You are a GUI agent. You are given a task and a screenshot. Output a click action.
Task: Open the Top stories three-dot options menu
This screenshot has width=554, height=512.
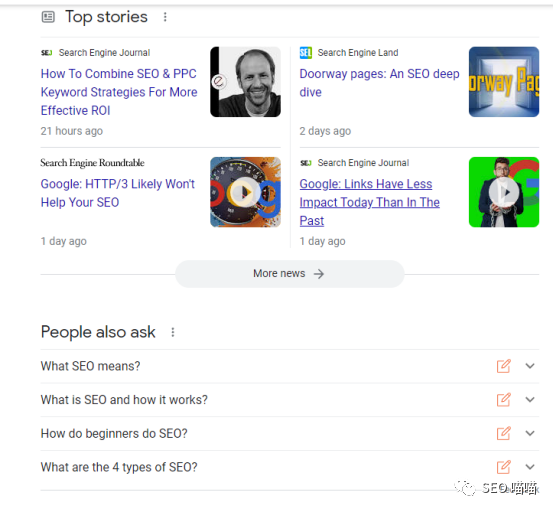click(165, 17)
